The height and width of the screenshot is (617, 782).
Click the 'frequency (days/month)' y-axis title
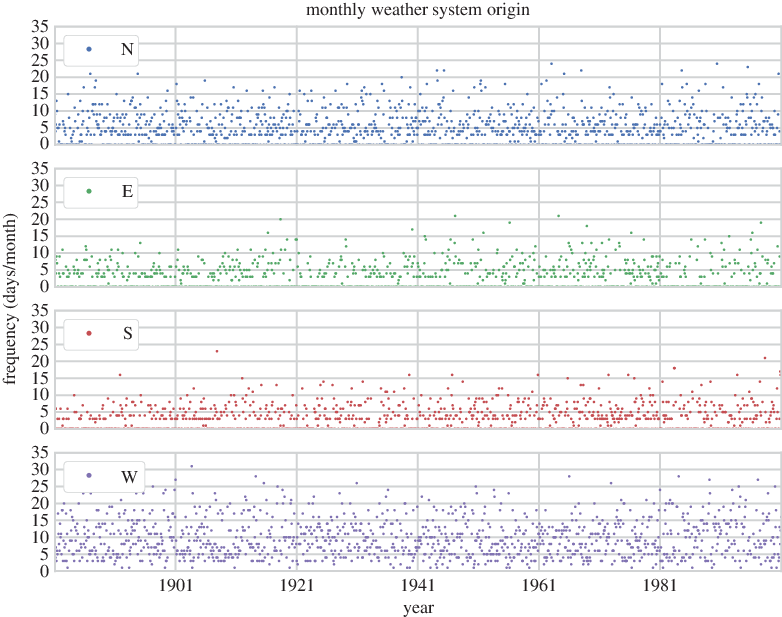click(x=10, y=298)
